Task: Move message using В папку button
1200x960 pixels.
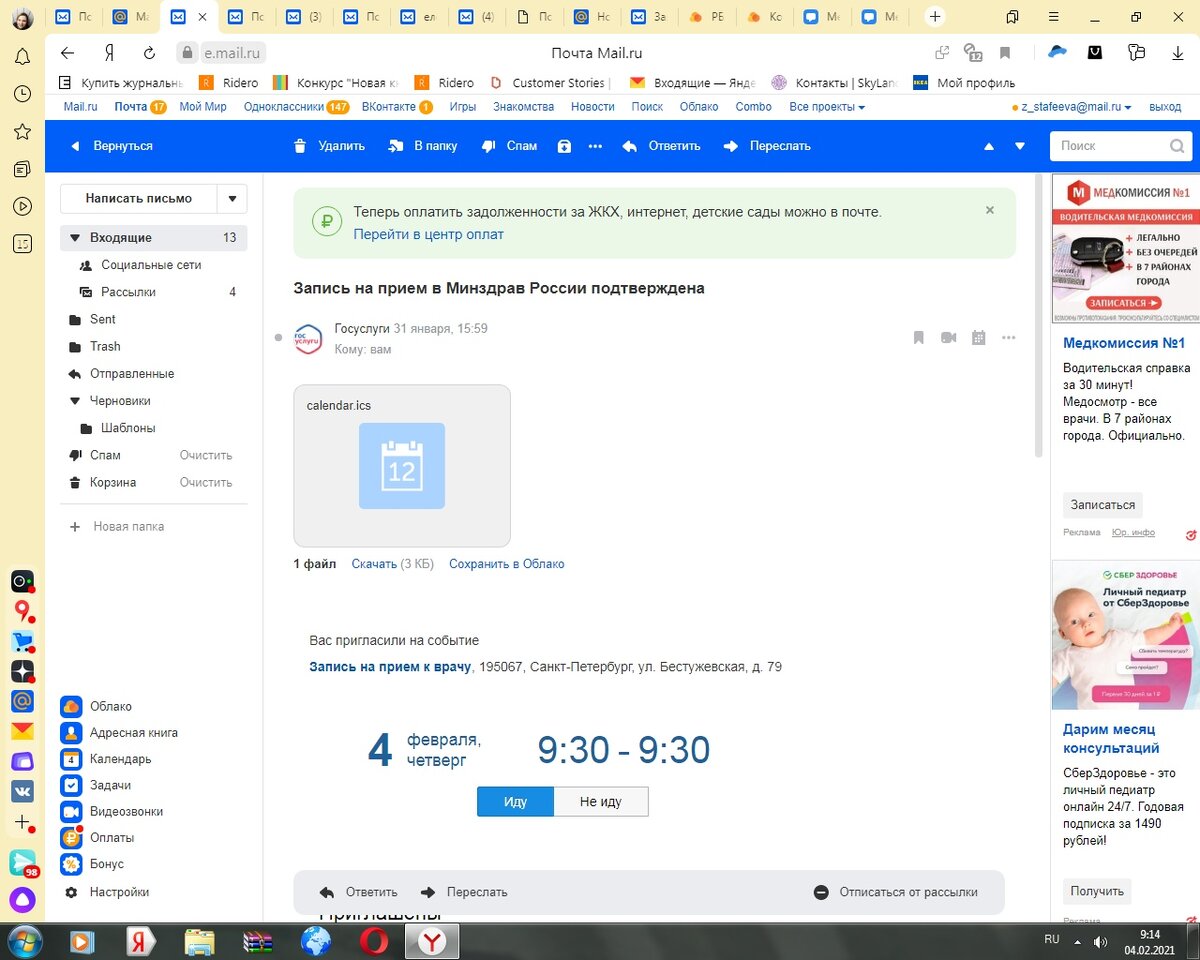Action: tap(422, 146)
